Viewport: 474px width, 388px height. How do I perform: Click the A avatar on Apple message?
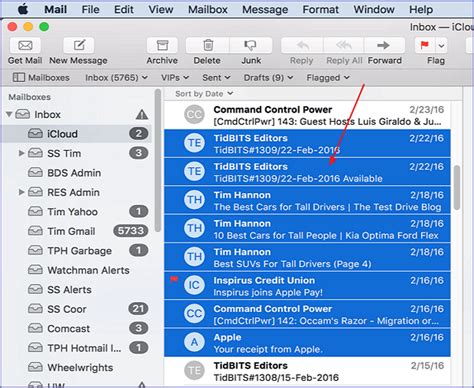click(x=195, y=342)
